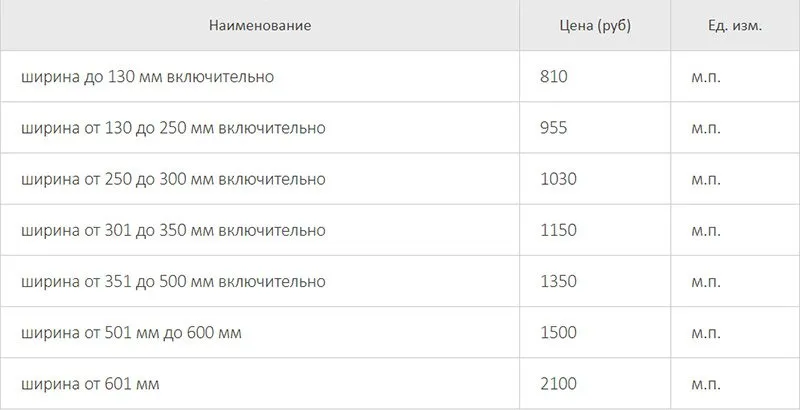Select row ширина до 130 мм включительно
Image resolution: width=800 pixels, height=410 pixels.
(x=400, y=76)
